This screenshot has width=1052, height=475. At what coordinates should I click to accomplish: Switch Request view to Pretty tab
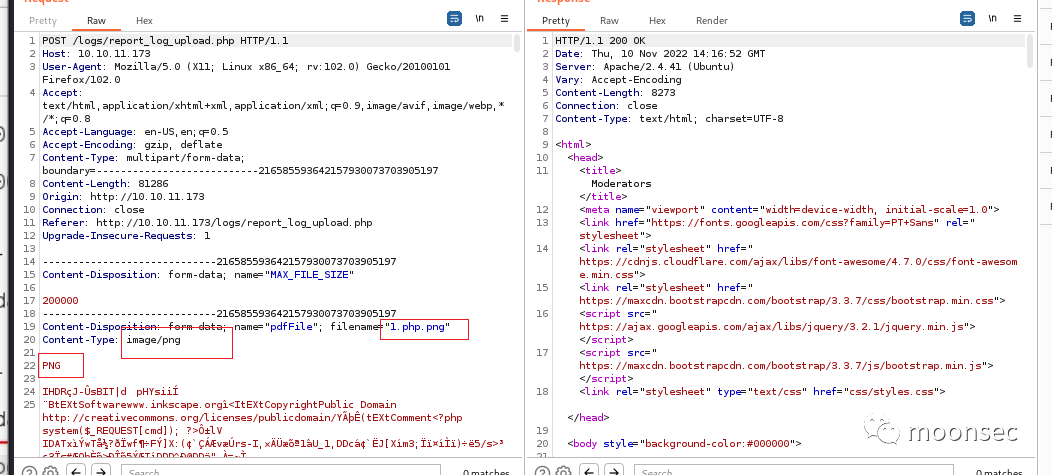point(43,21)
